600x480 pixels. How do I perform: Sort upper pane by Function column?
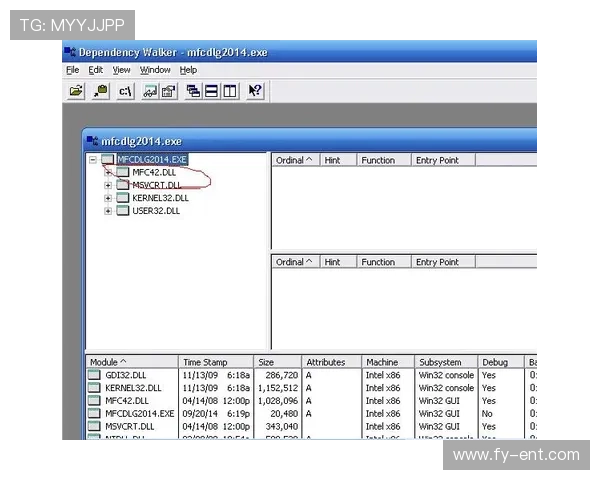384,160
